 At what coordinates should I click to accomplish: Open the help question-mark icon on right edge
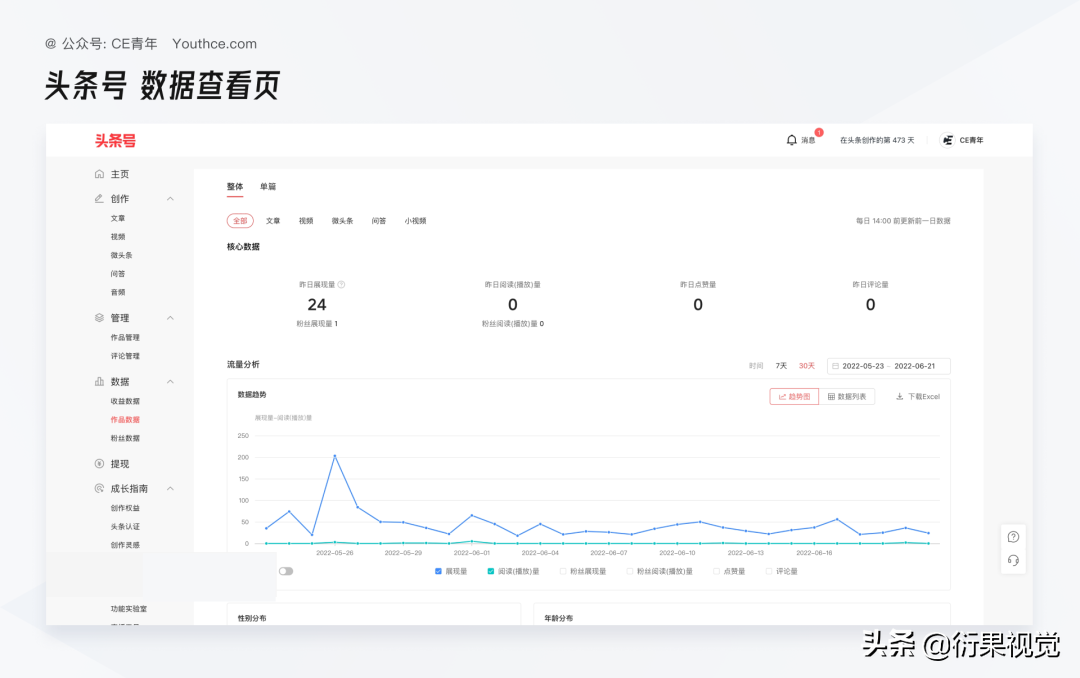(x=1012, y=536)
